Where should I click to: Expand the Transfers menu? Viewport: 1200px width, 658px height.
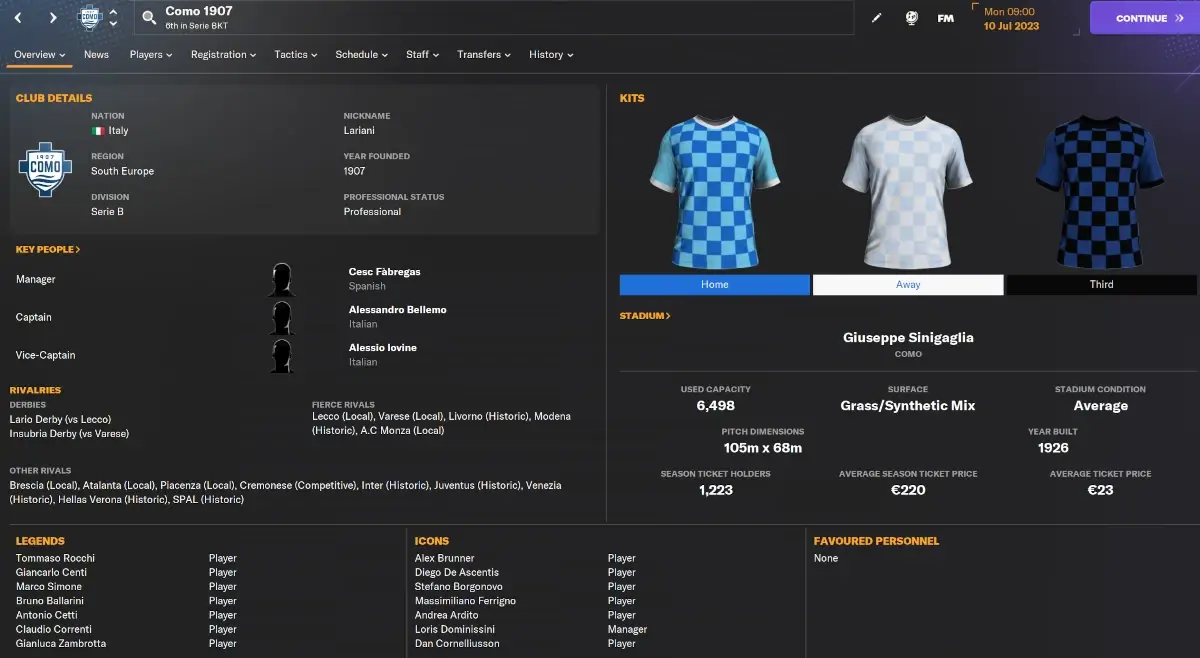[484, 55]
